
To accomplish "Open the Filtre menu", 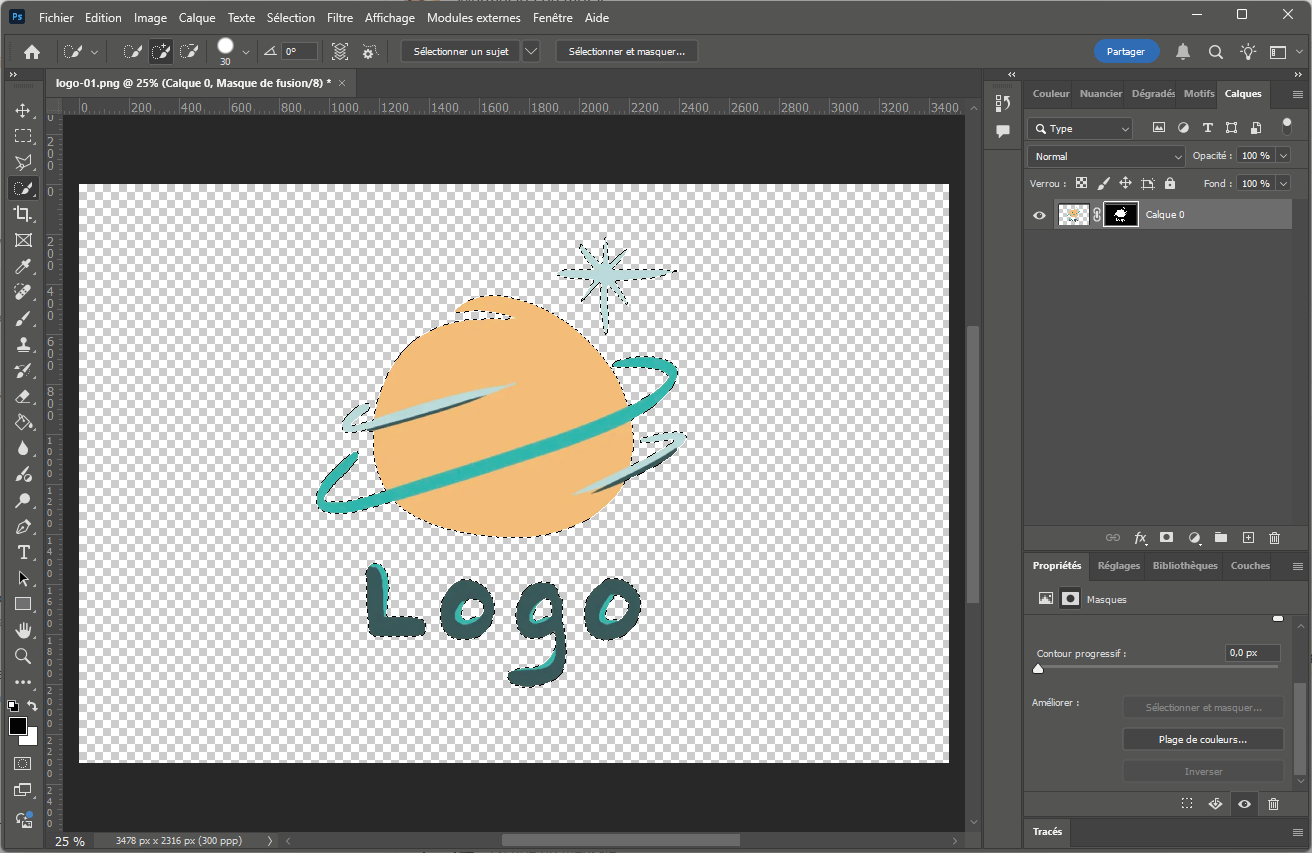I will pyautogui.click(x=340, y=18).
